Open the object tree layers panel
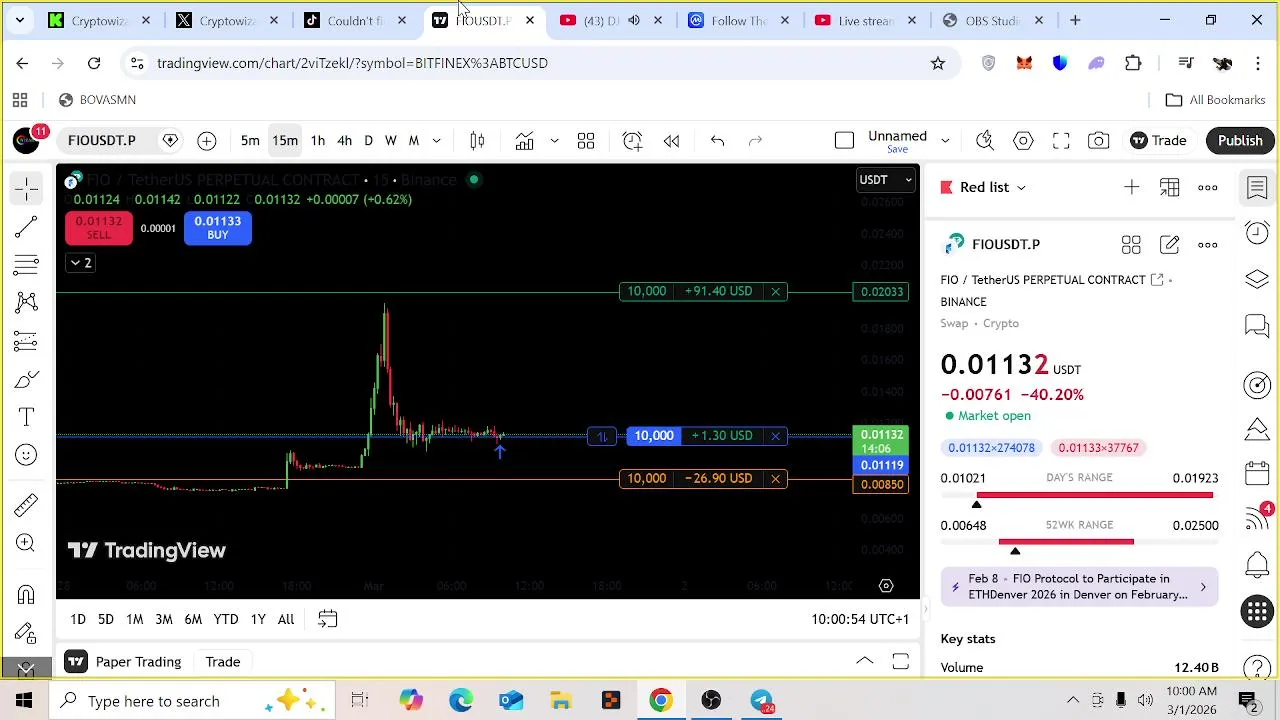Image resolution: width=1280 pixels, height=720 pixels. (x=1257, y=279)
